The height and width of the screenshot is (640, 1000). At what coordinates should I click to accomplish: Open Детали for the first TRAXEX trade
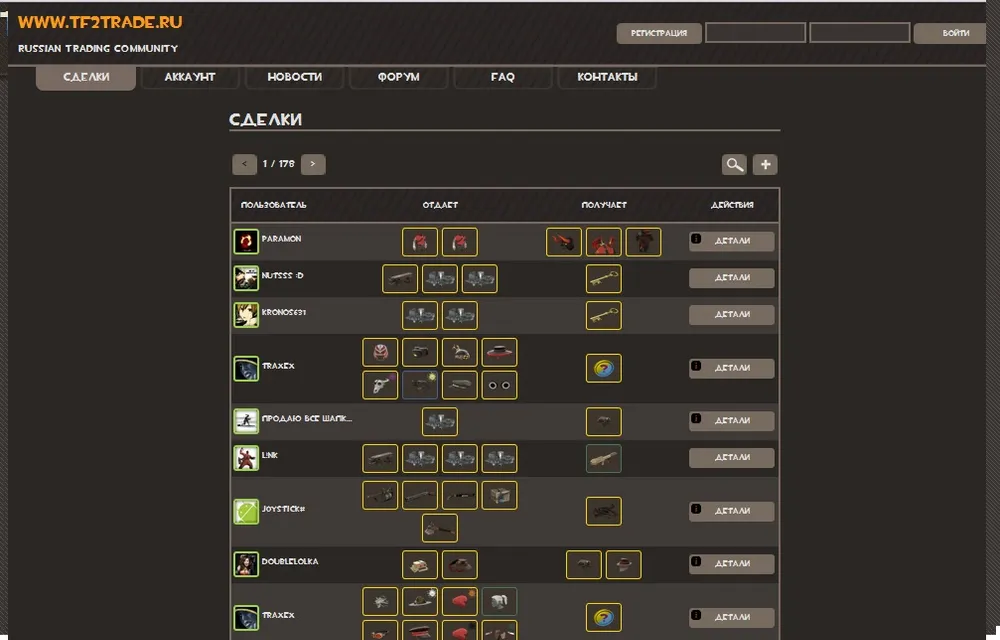[x=732, y=368]
